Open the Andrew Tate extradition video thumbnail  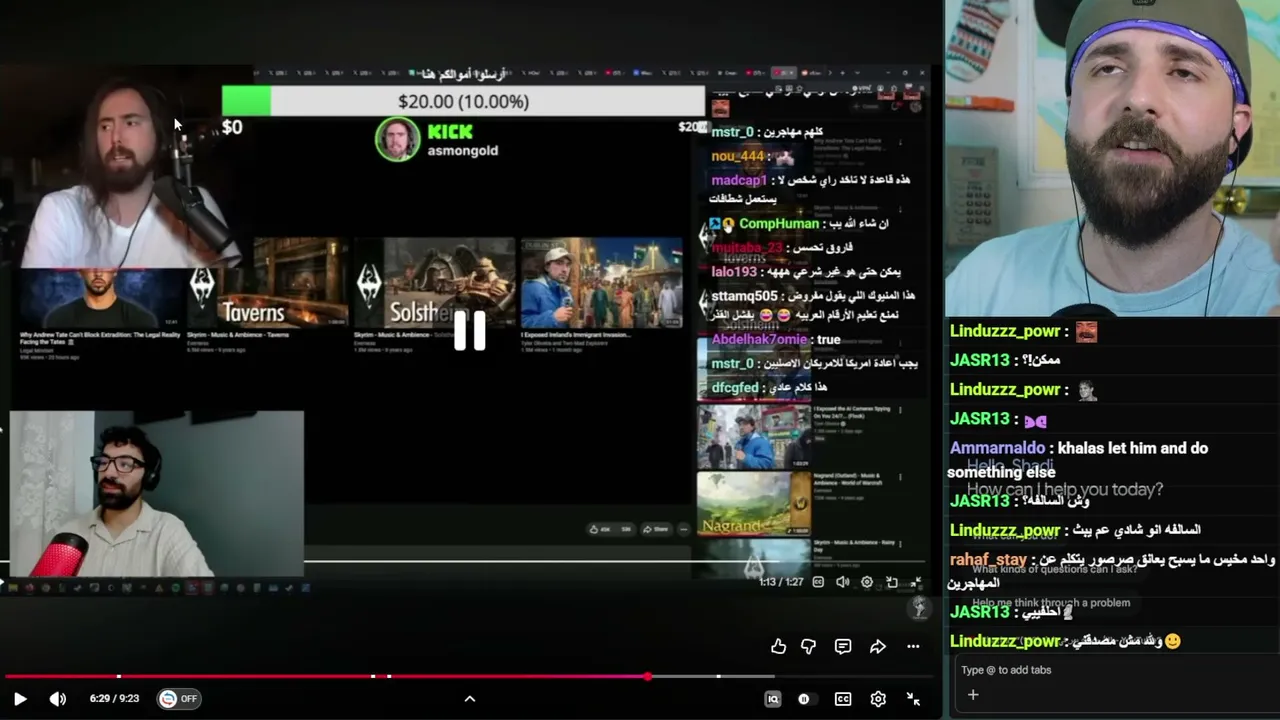point(101,298)
